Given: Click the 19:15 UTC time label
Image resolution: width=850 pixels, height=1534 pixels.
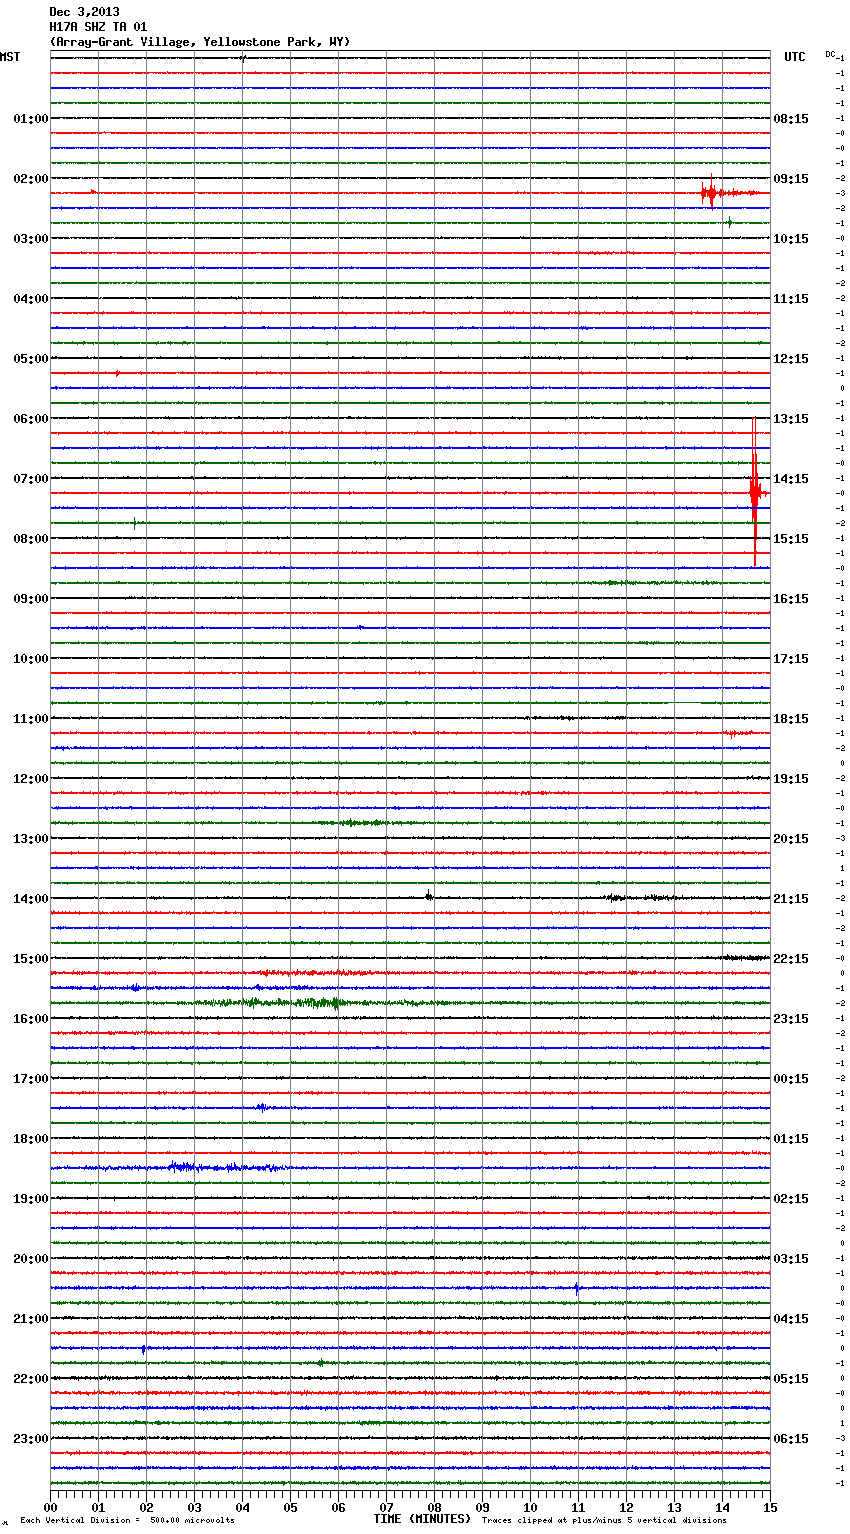Looking at the screenshot, I should [791, 779].
